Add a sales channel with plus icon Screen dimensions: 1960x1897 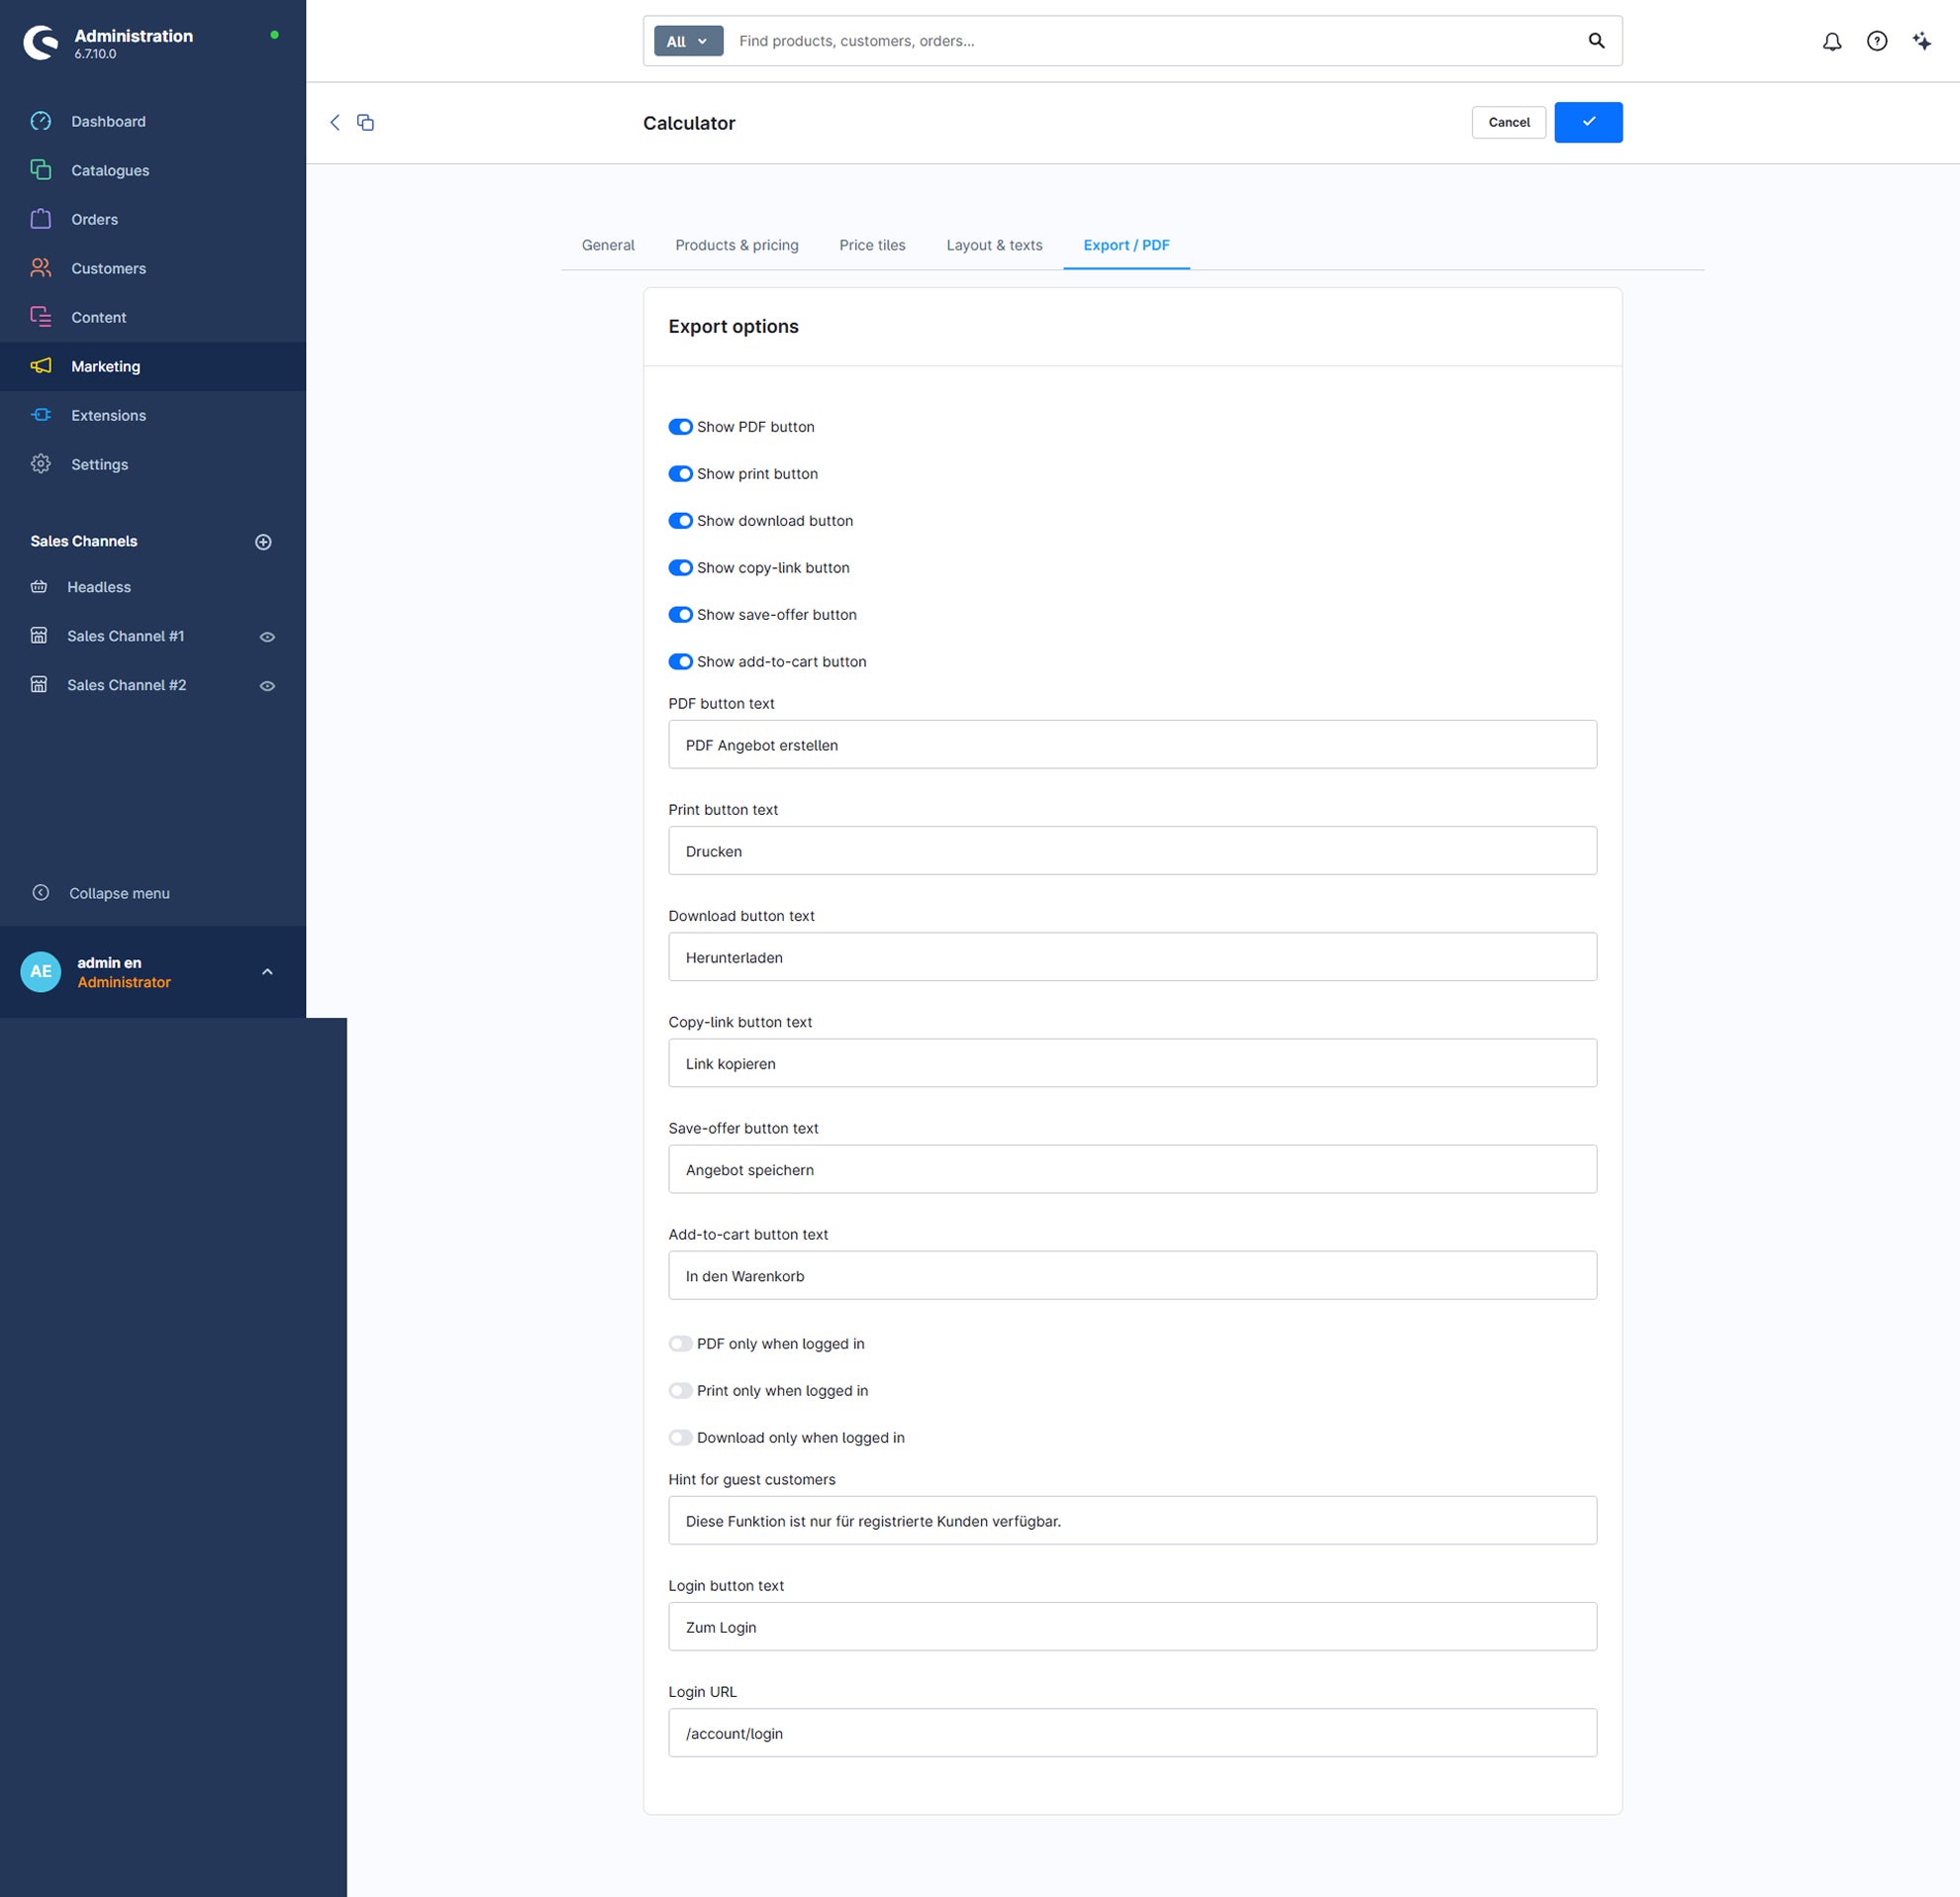[264, 542]
